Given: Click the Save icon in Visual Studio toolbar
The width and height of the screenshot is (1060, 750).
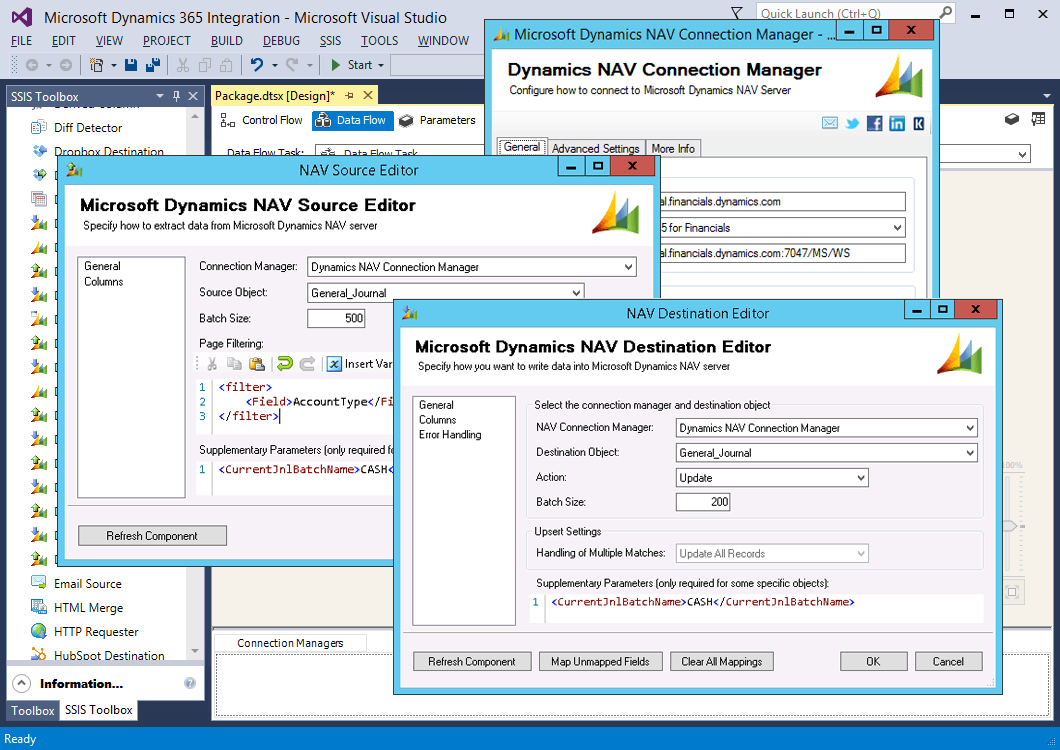Looking at the screenshot, I should pyautogui.click(x=131, y=65).
